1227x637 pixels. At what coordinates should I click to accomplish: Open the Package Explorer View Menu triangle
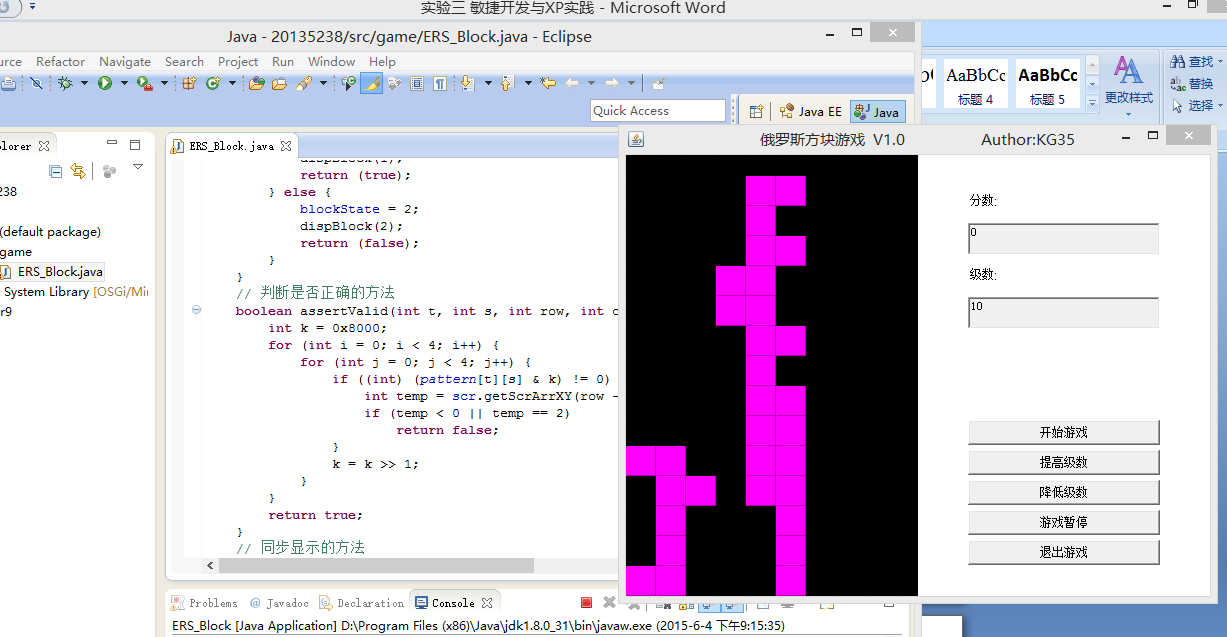click(x=138, y=167)
